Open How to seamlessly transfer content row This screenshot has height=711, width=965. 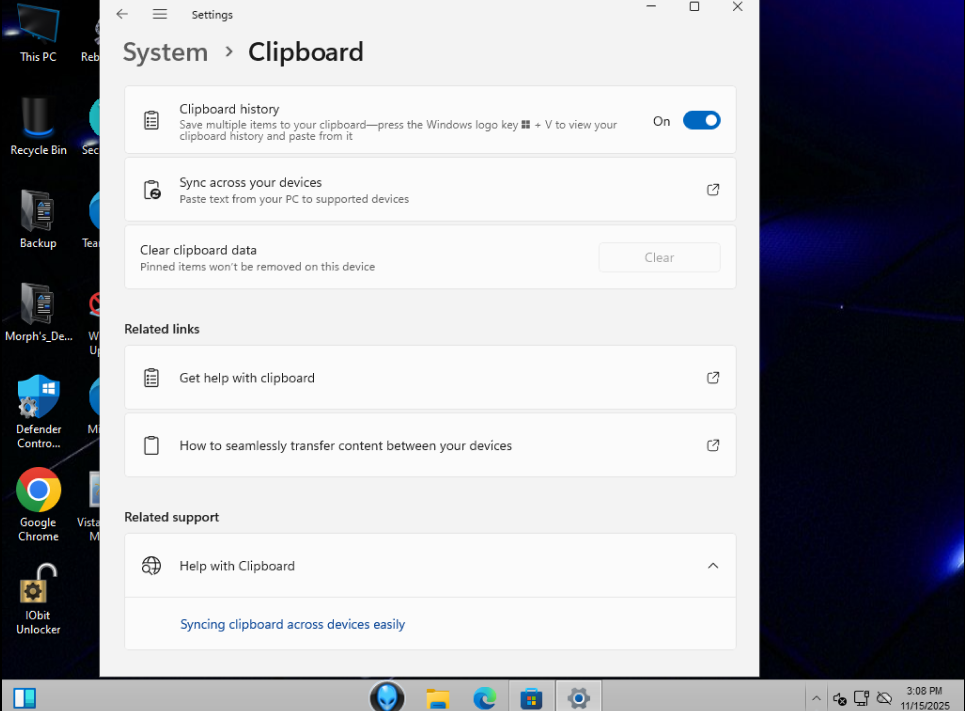[x=430, y=446]
